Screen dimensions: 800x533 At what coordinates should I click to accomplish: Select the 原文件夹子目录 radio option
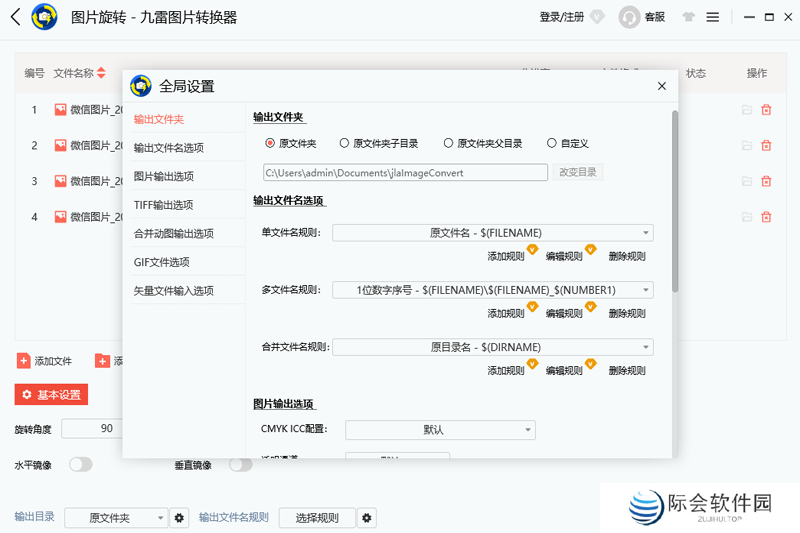[x=344, y=143]
